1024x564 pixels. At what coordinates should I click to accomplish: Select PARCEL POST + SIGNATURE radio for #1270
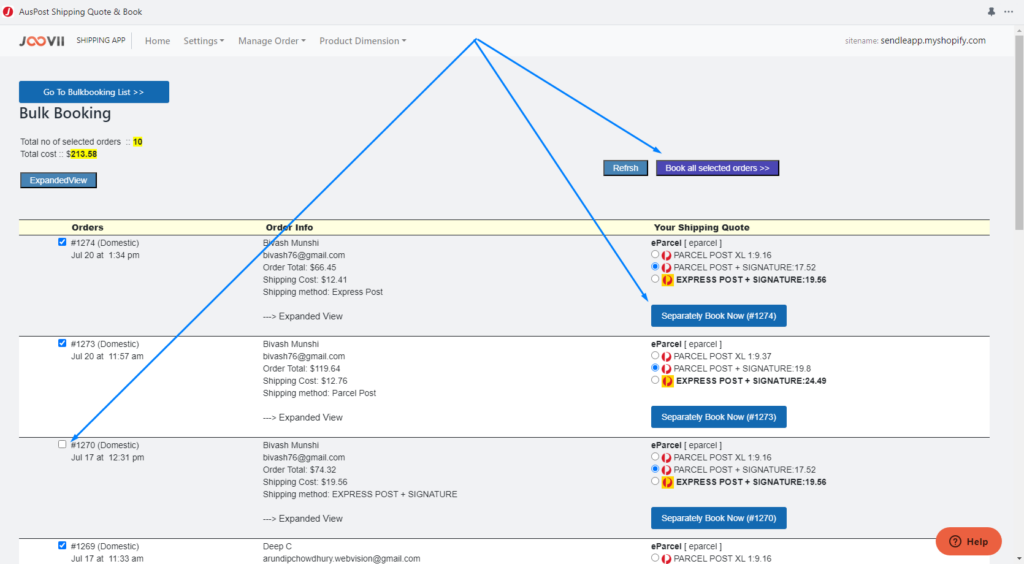click(655, 469)
